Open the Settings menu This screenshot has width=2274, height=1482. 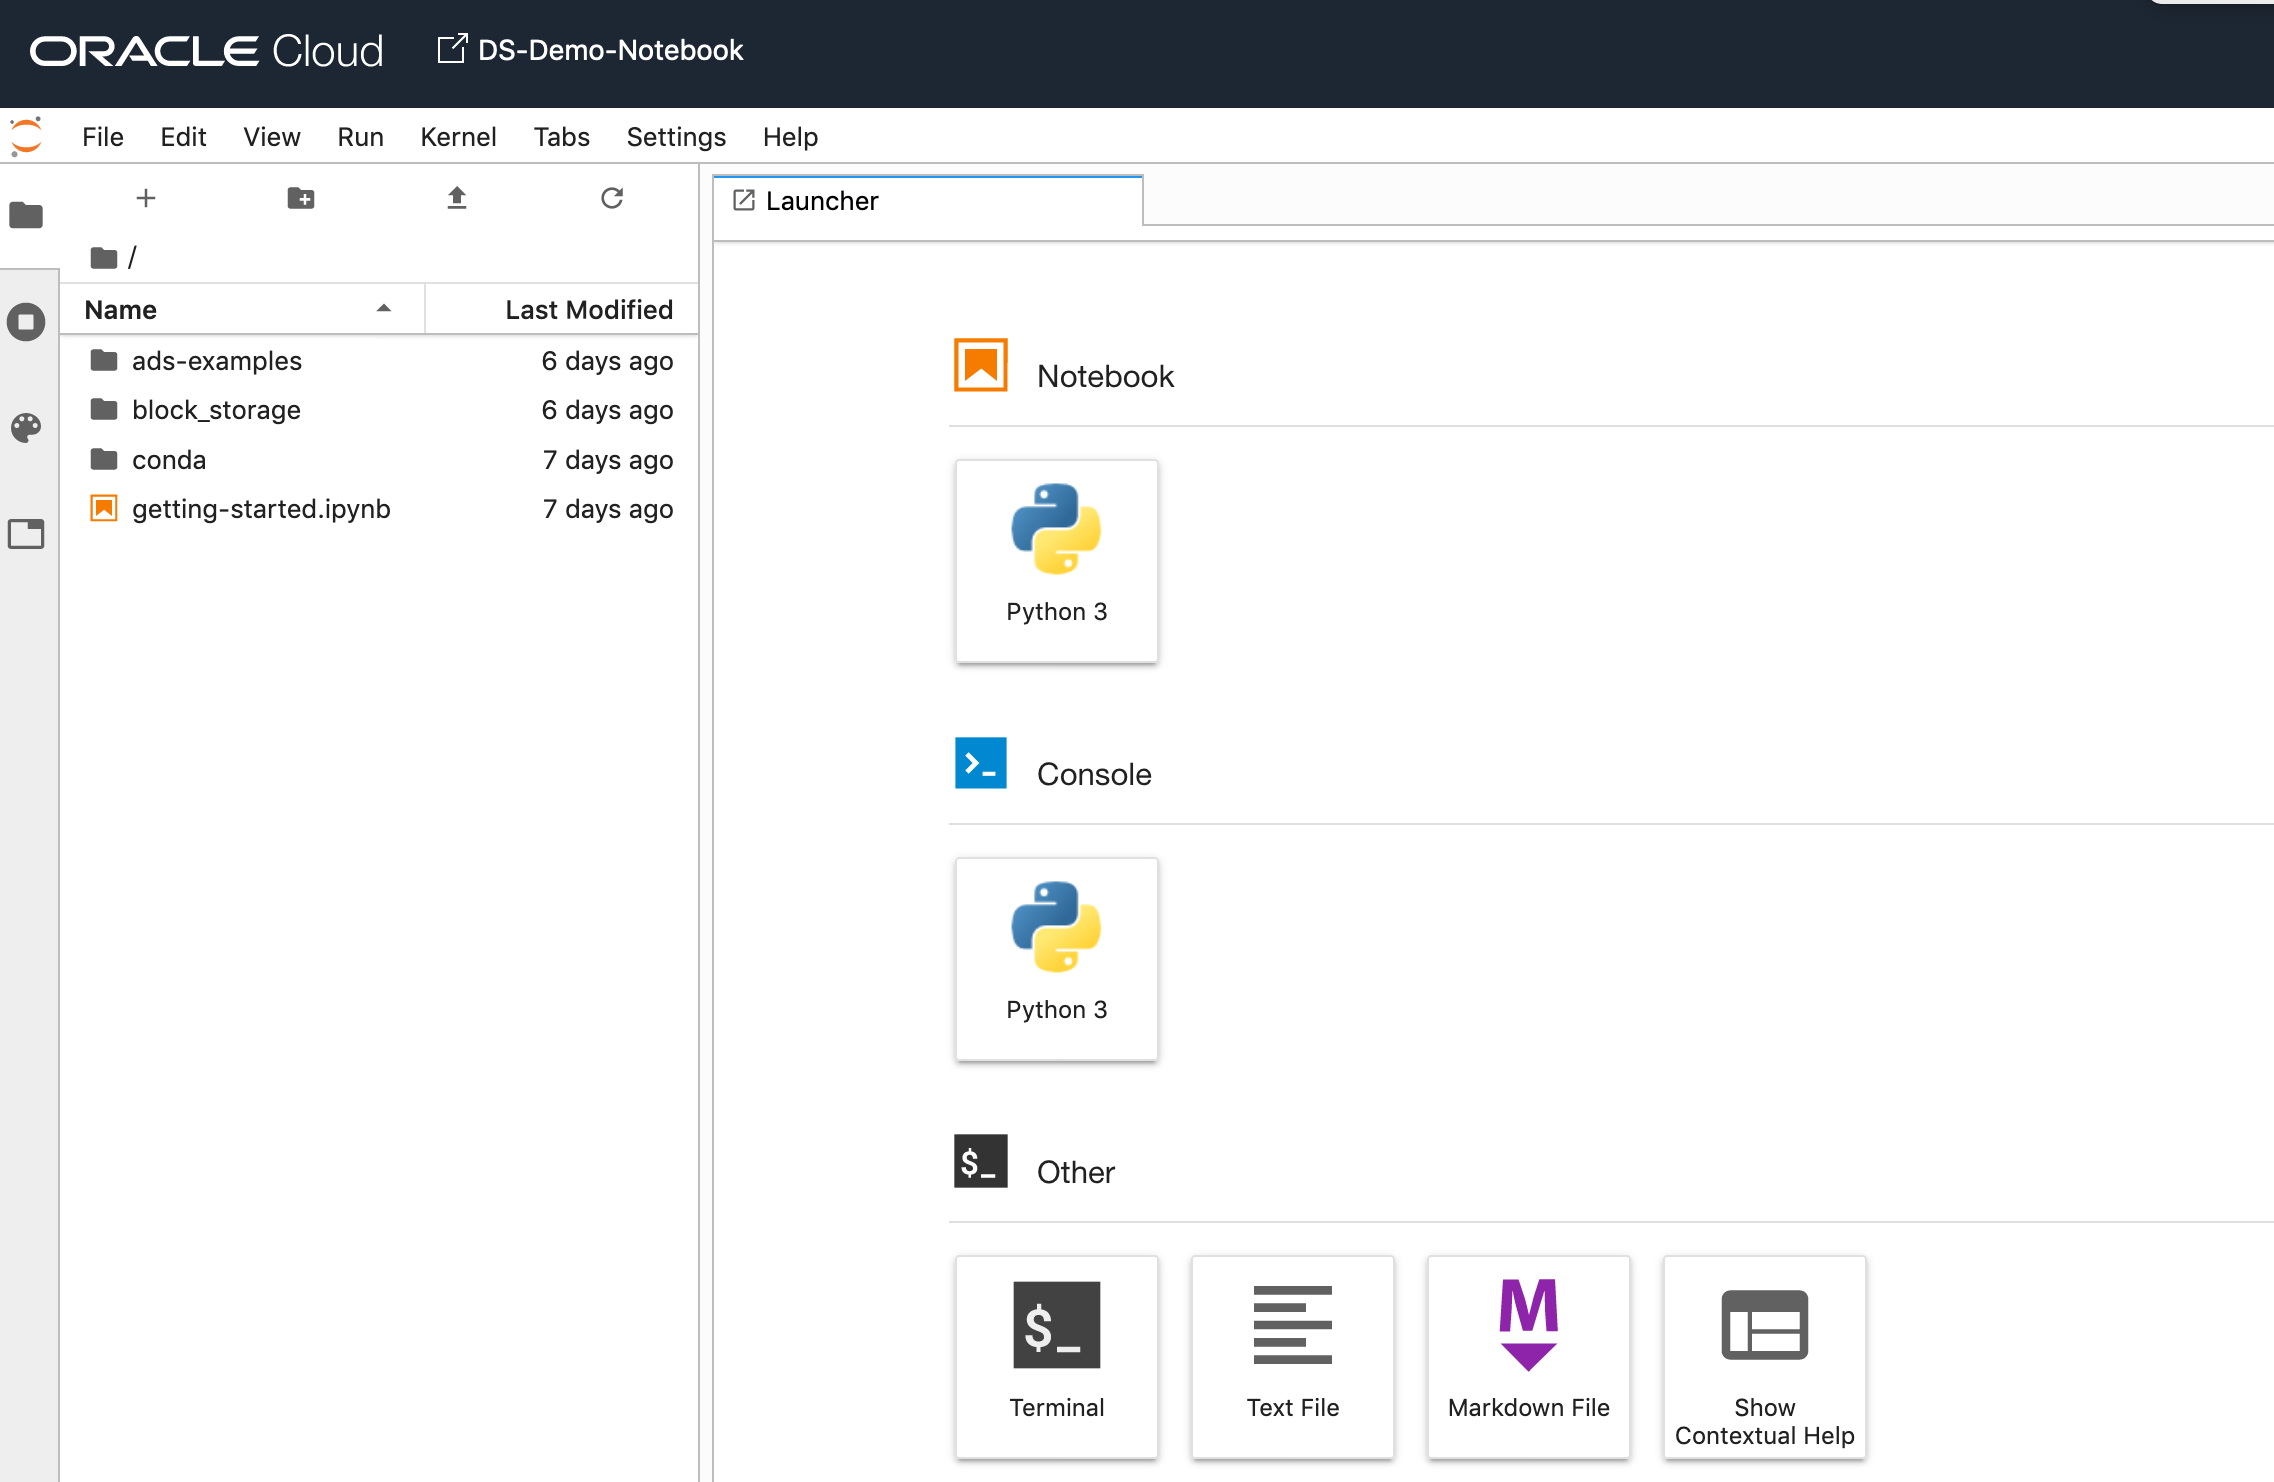pos(676,137)
